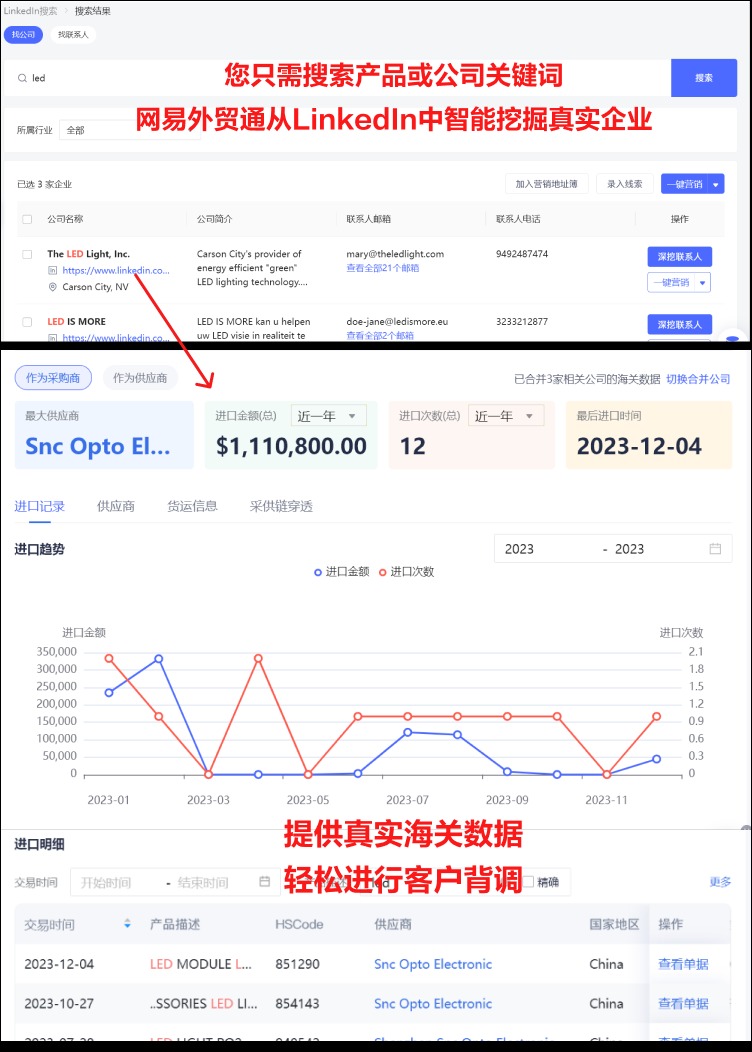
Task: Click 查看单据 for the 2023-10-27 row
Action: (x=683, y=1004)
